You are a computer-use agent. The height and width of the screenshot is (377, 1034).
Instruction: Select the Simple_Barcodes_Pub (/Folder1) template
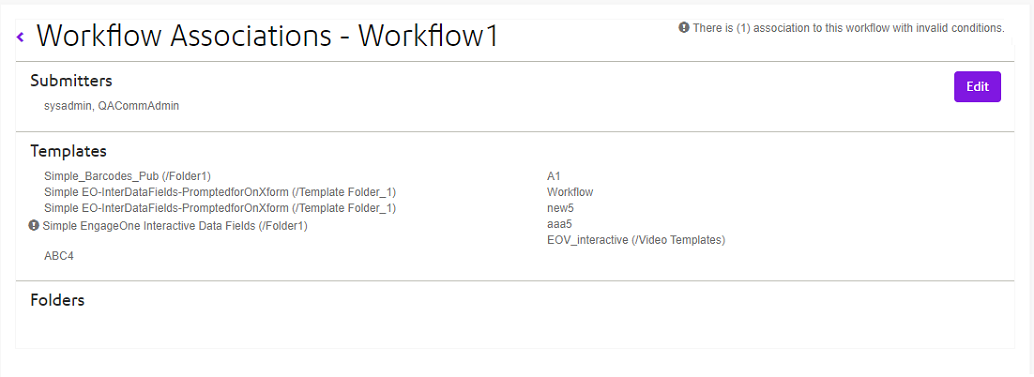(127, 176)
